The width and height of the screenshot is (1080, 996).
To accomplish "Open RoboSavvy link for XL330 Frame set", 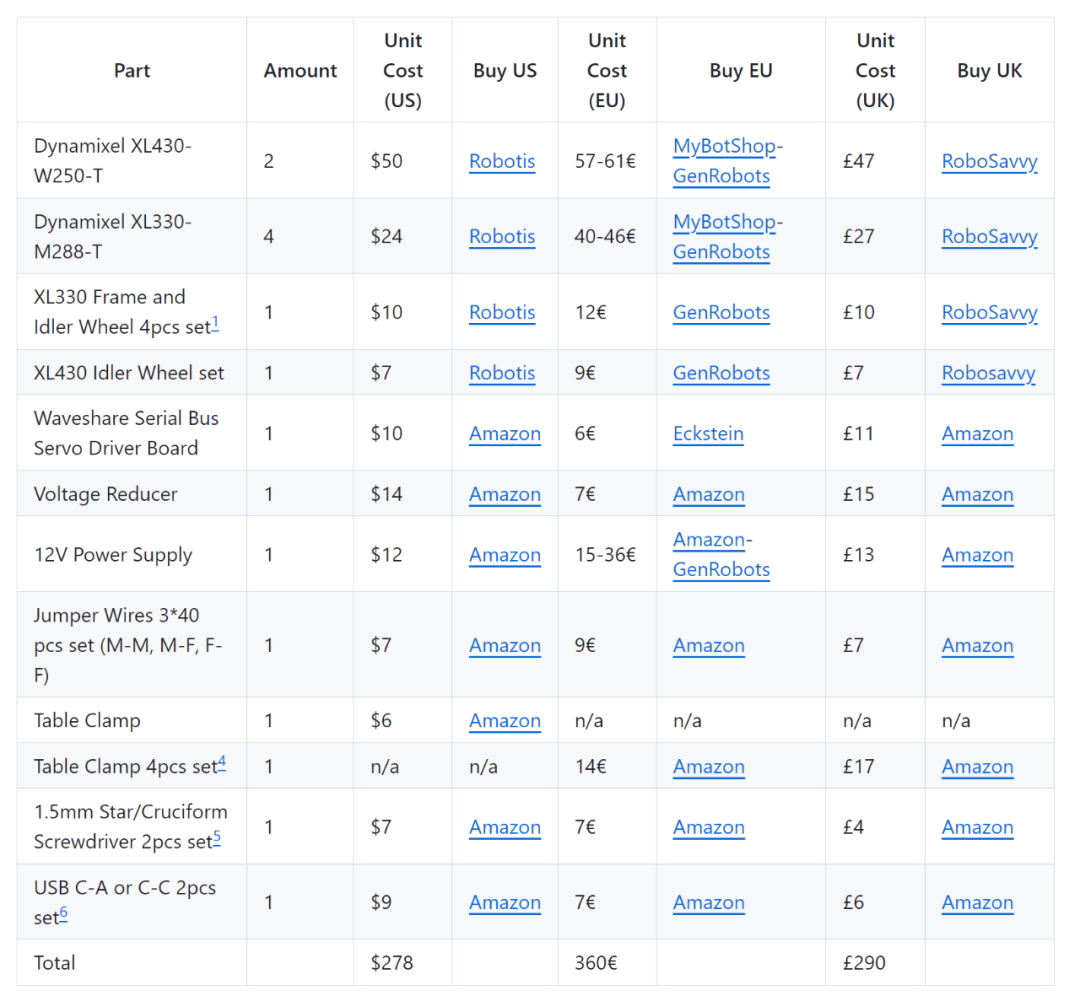I will pos(989,312).
